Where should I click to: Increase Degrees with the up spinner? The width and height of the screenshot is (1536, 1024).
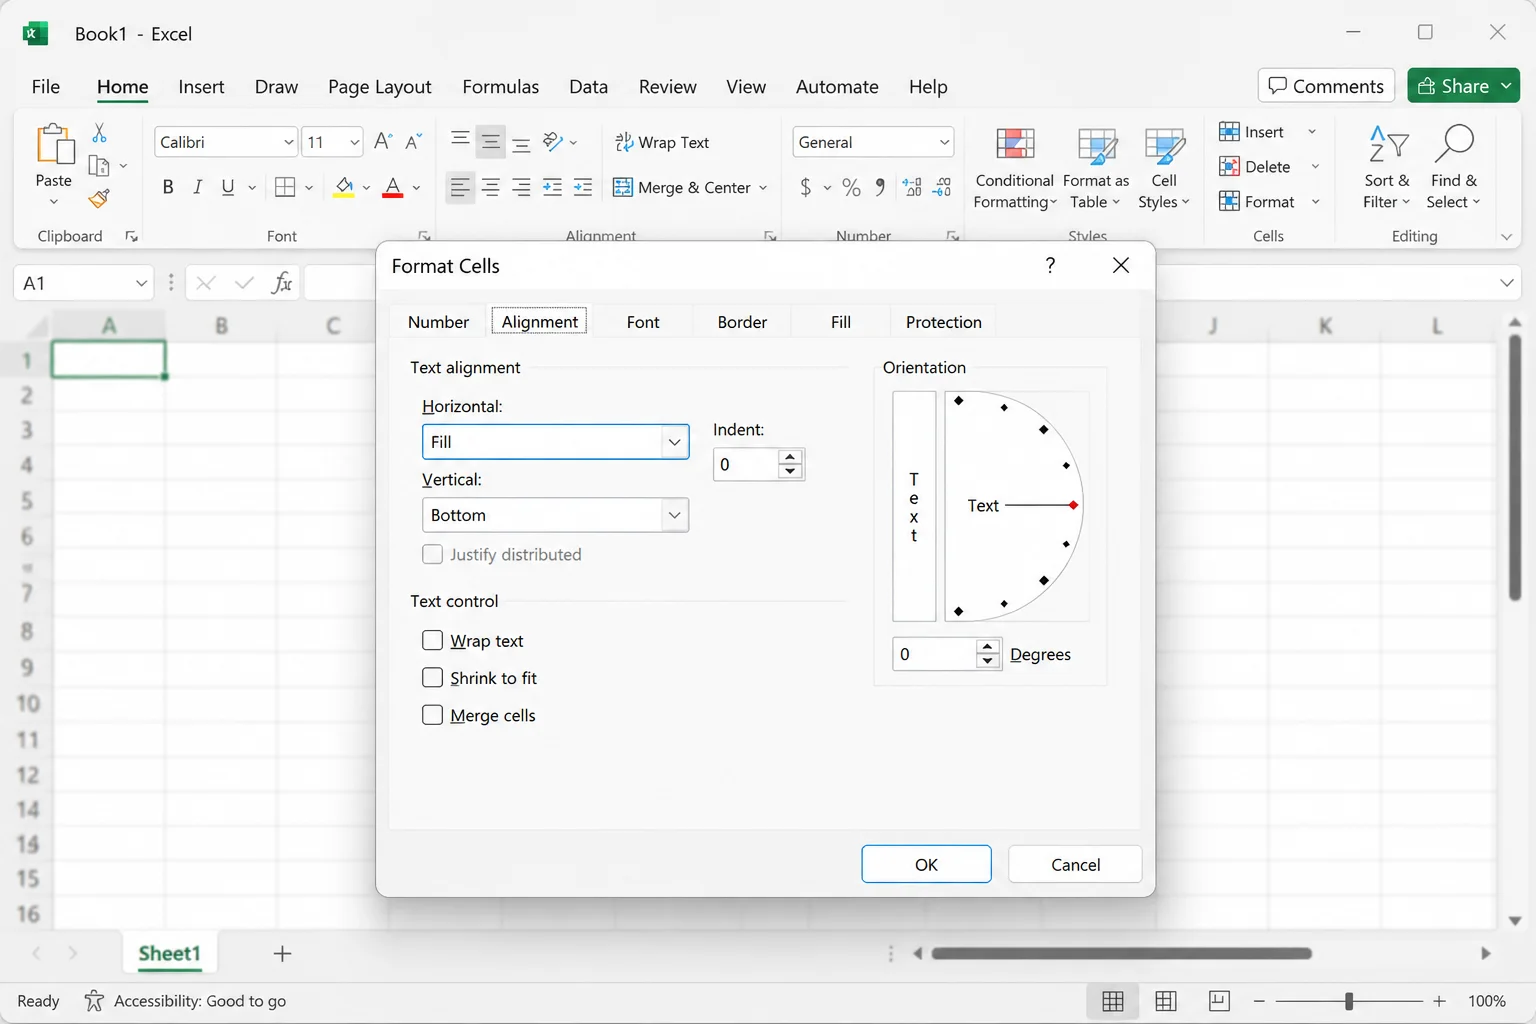(988, 647)
